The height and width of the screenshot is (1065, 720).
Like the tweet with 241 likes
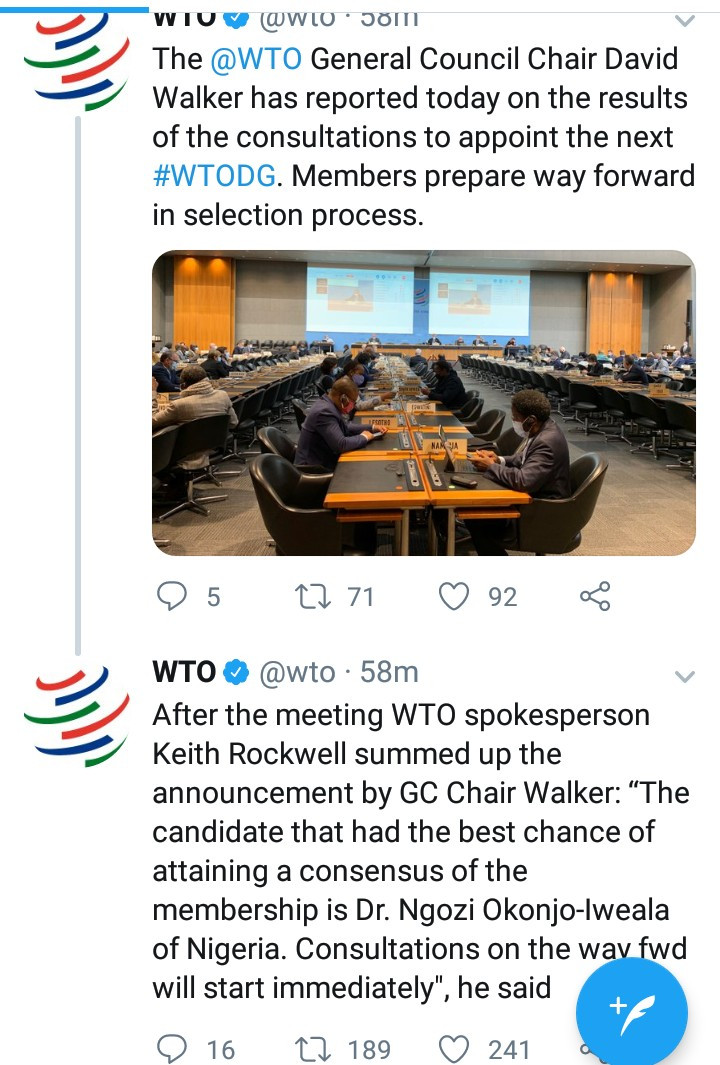456,1048
